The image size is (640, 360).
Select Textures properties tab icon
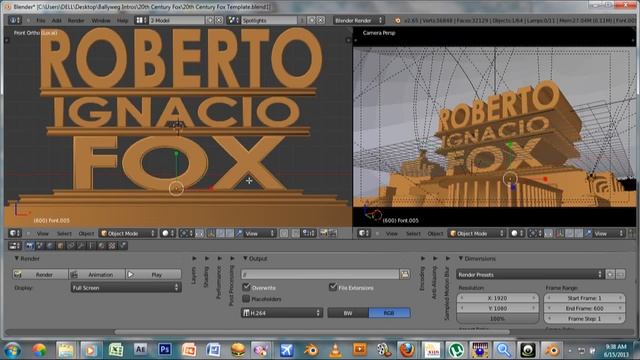coord(112,246)
